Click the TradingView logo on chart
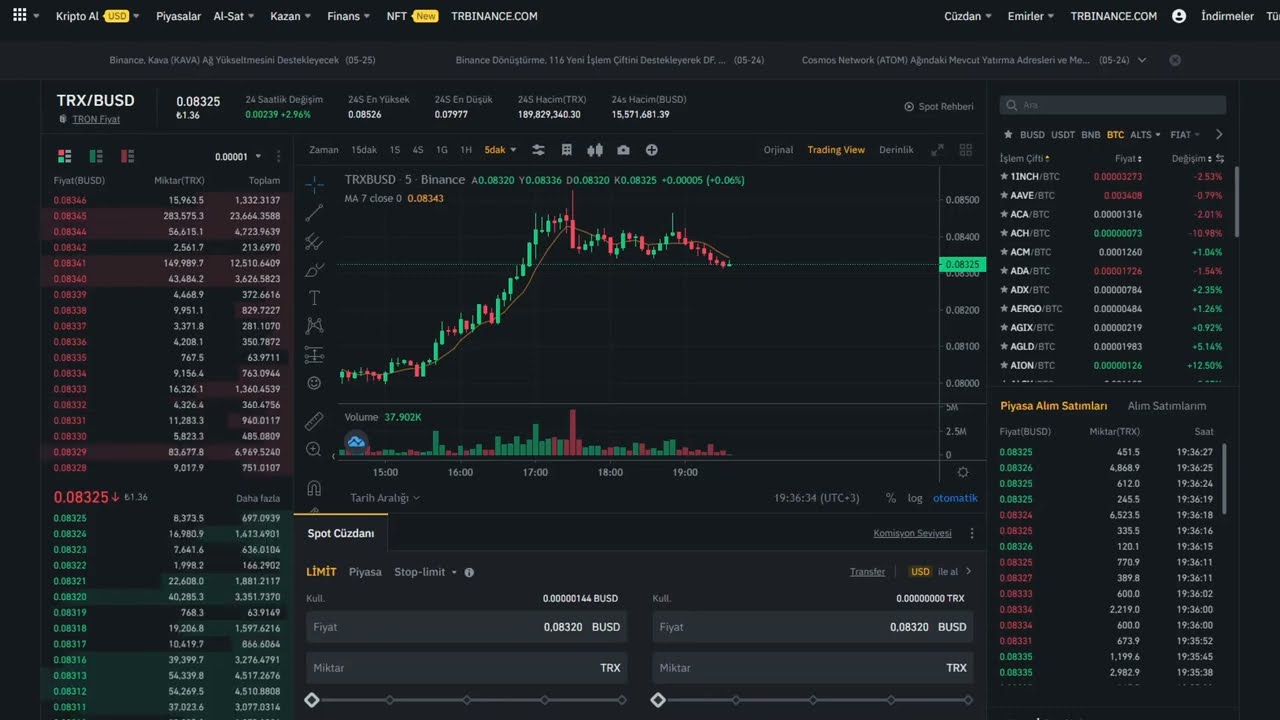Screen dimensions: 1280x720 click(356, 442)
